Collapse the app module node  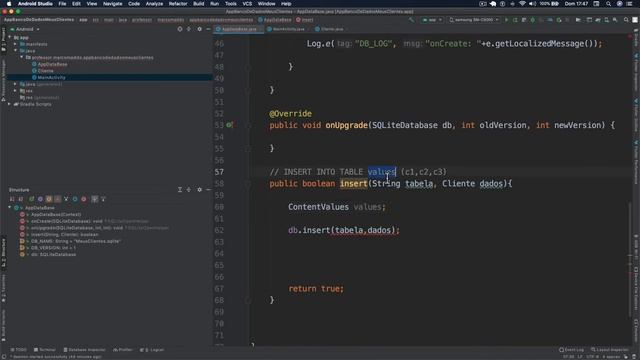pyautogui.click(x=9, y=38)
